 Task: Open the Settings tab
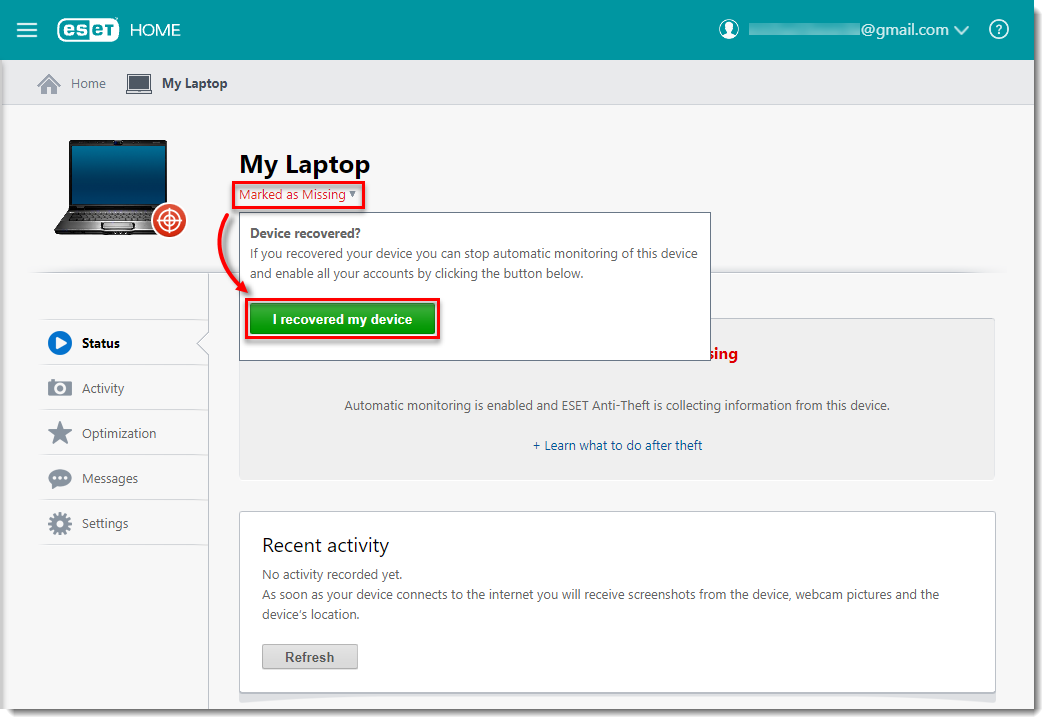click(x=124, y=523)
